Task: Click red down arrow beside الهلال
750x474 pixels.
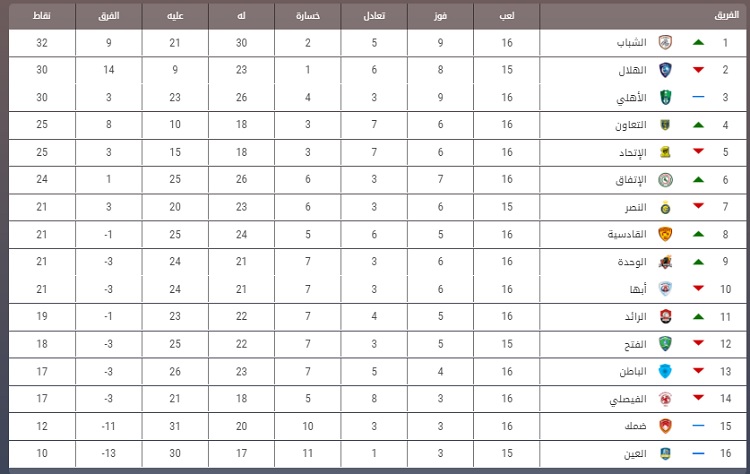Action: 698,70
